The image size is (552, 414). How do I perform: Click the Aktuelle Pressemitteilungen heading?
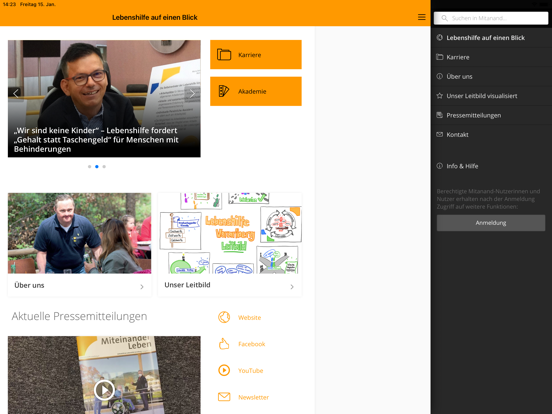(x=79, y=316)
